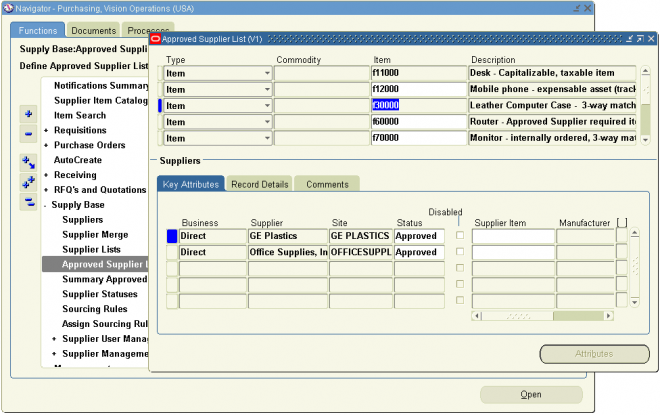Switch to the Functions tab in Navigator
Image resolution: width=660 pixels, height=415 pixels.
tap(37, 31)
